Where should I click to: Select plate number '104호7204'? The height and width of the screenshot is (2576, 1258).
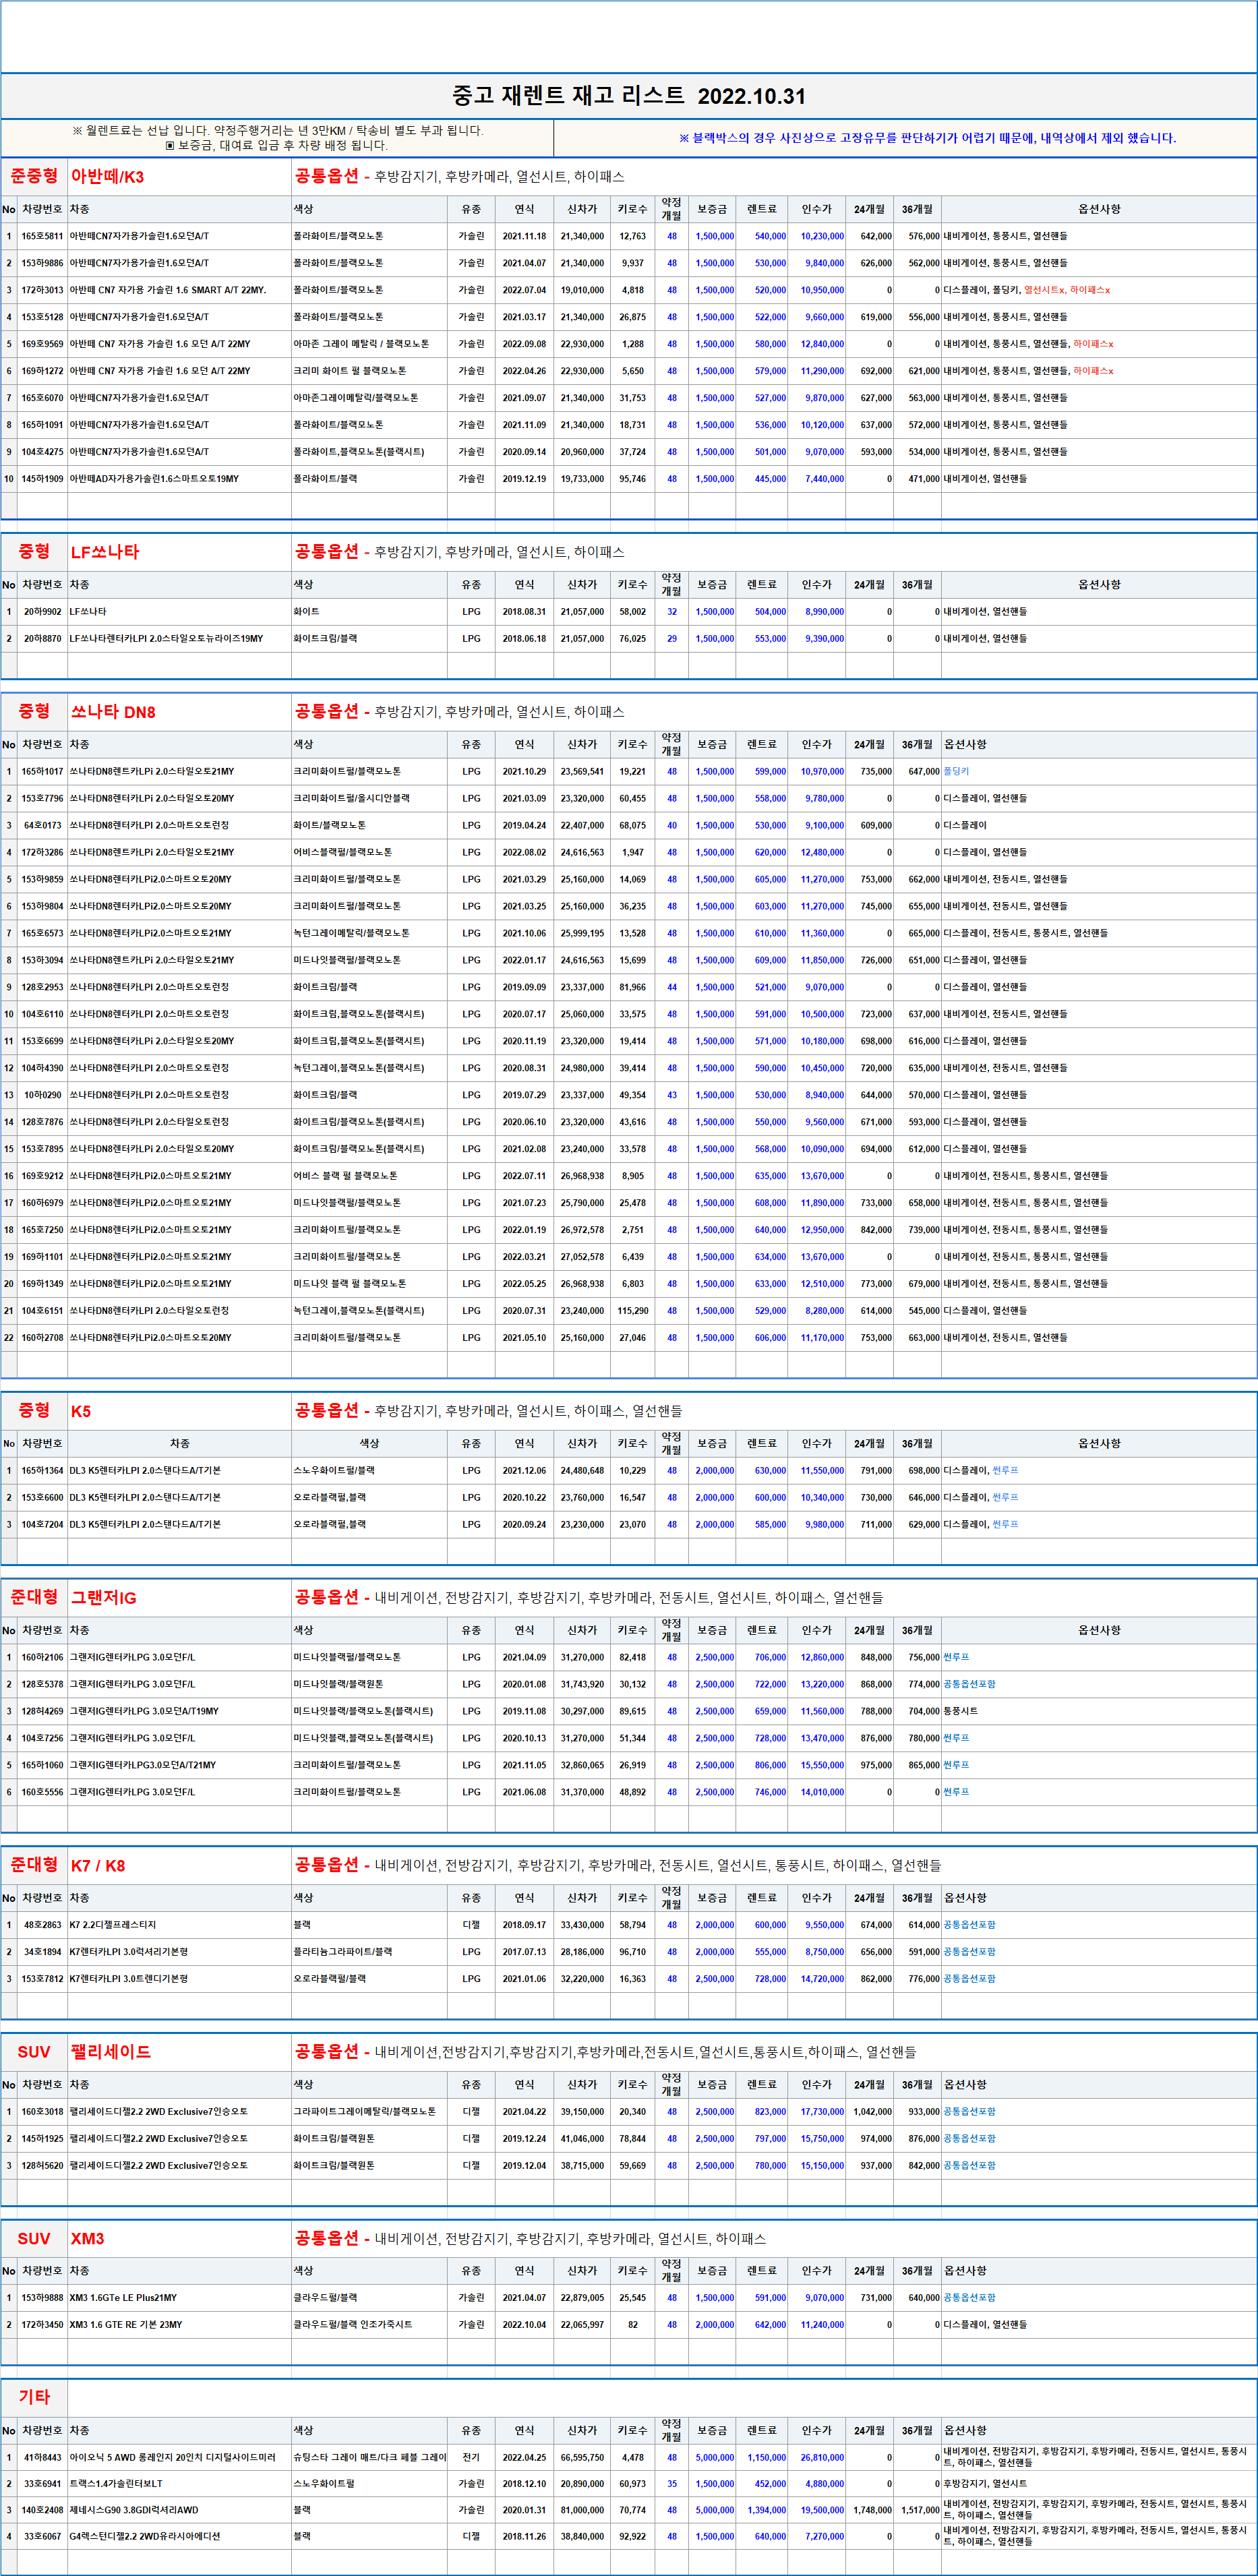[42, 1525]
